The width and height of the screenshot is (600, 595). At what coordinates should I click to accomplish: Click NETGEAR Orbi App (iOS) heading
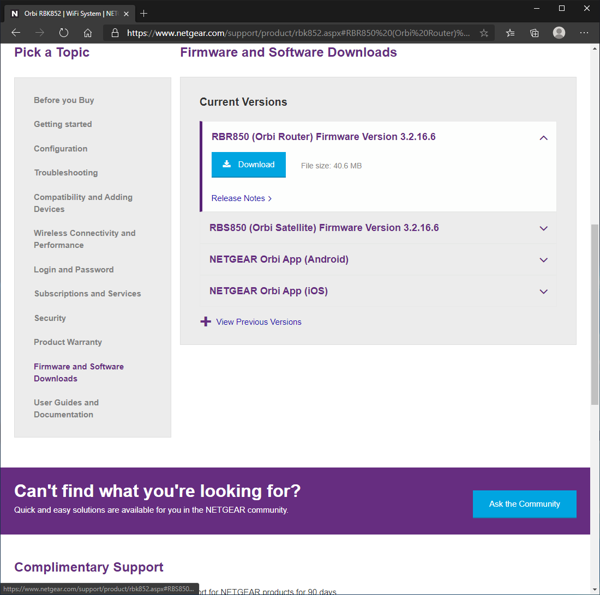click(x=268, y=291)
